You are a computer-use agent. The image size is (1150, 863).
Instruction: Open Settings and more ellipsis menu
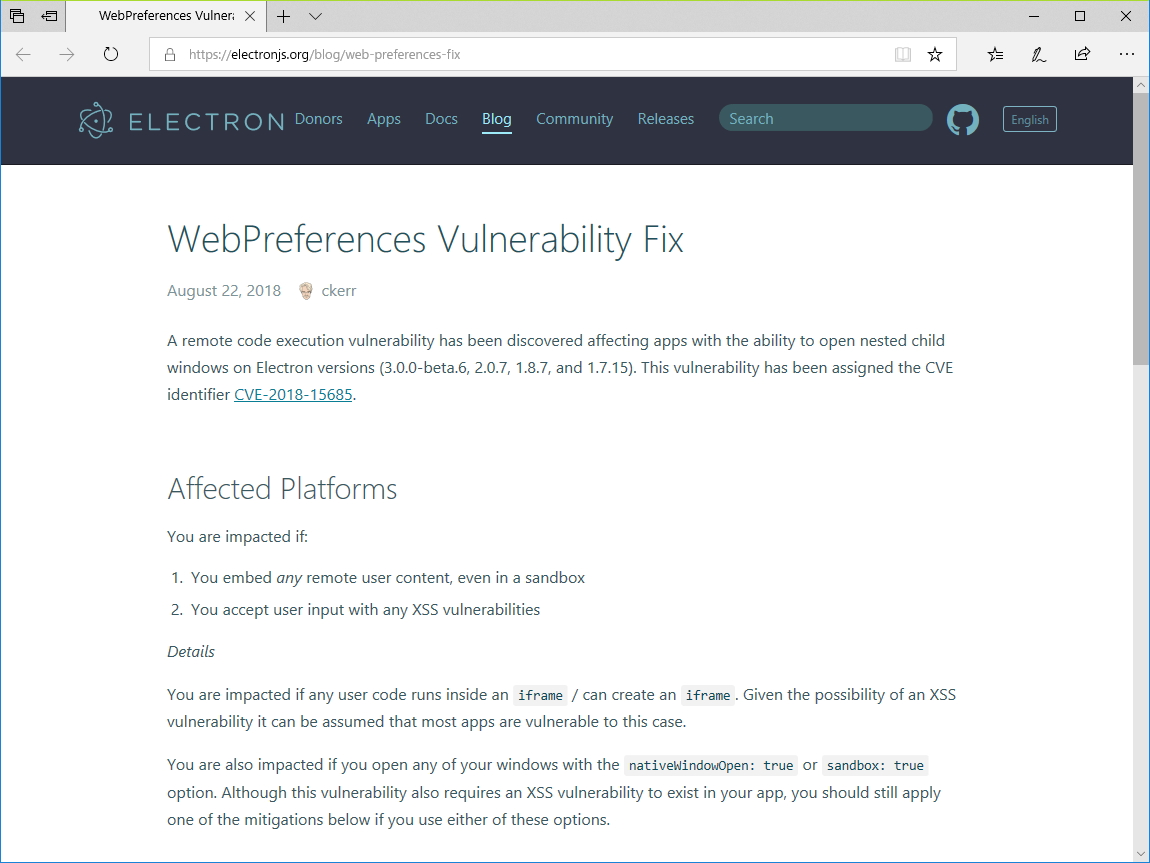(x=1127, y=55)
